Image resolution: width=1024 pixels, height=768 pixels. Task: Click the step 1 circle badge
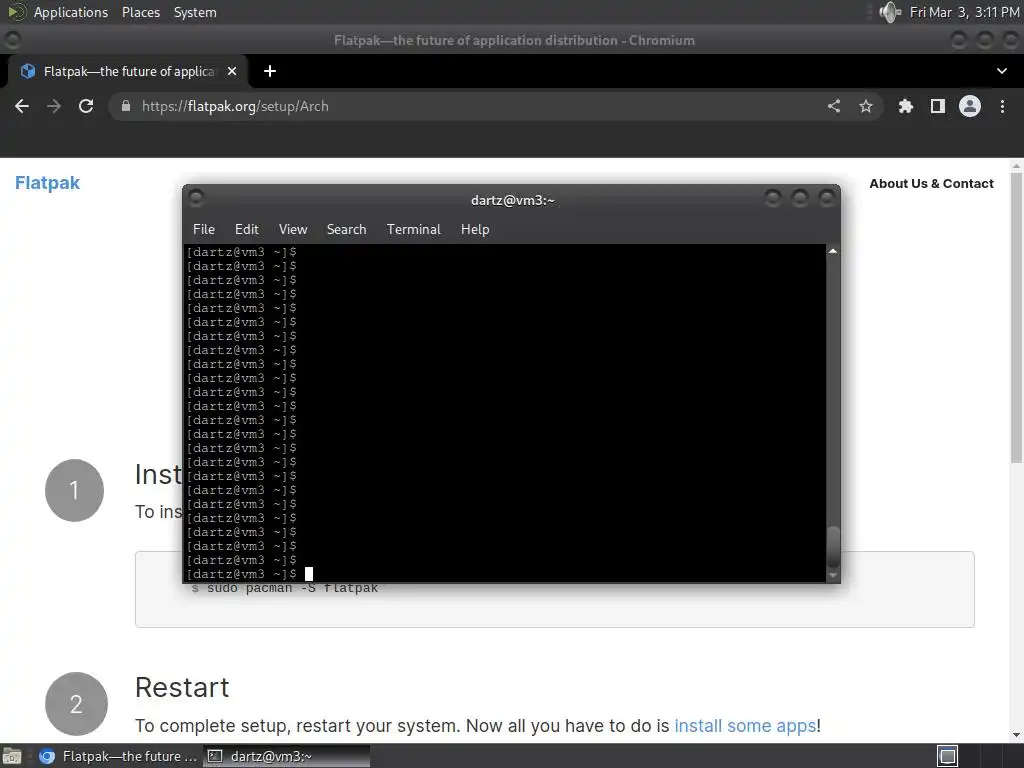(x=74, y=490)
